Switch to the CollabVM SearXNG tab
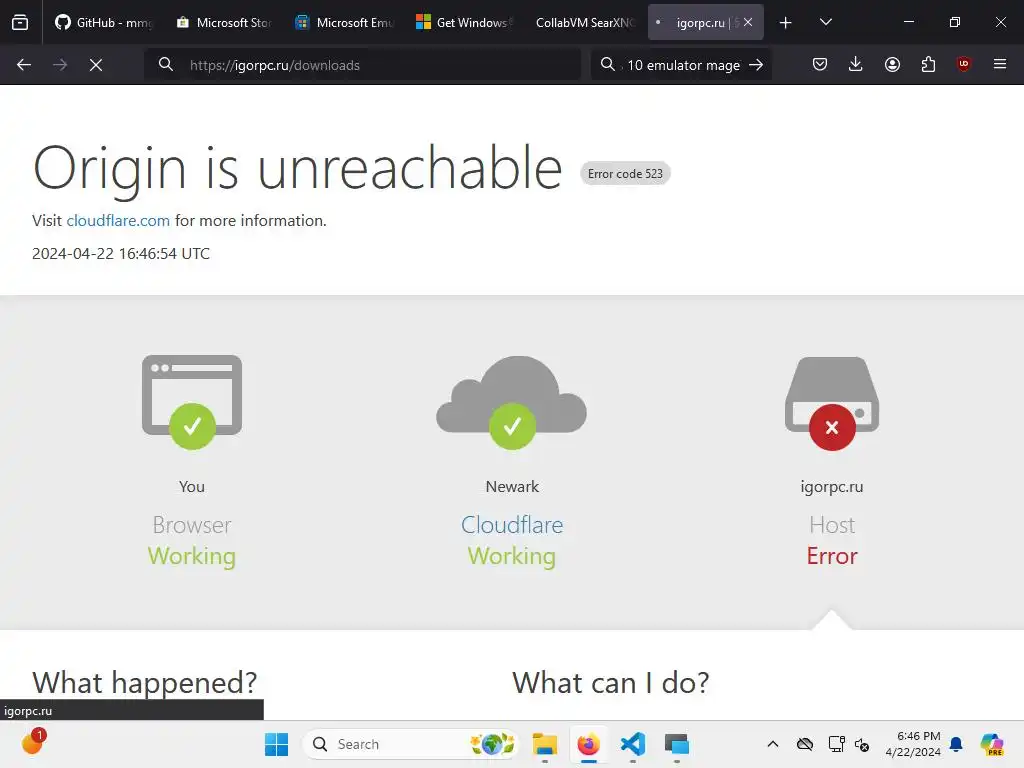1024x768 pixels. click(584, 22)
